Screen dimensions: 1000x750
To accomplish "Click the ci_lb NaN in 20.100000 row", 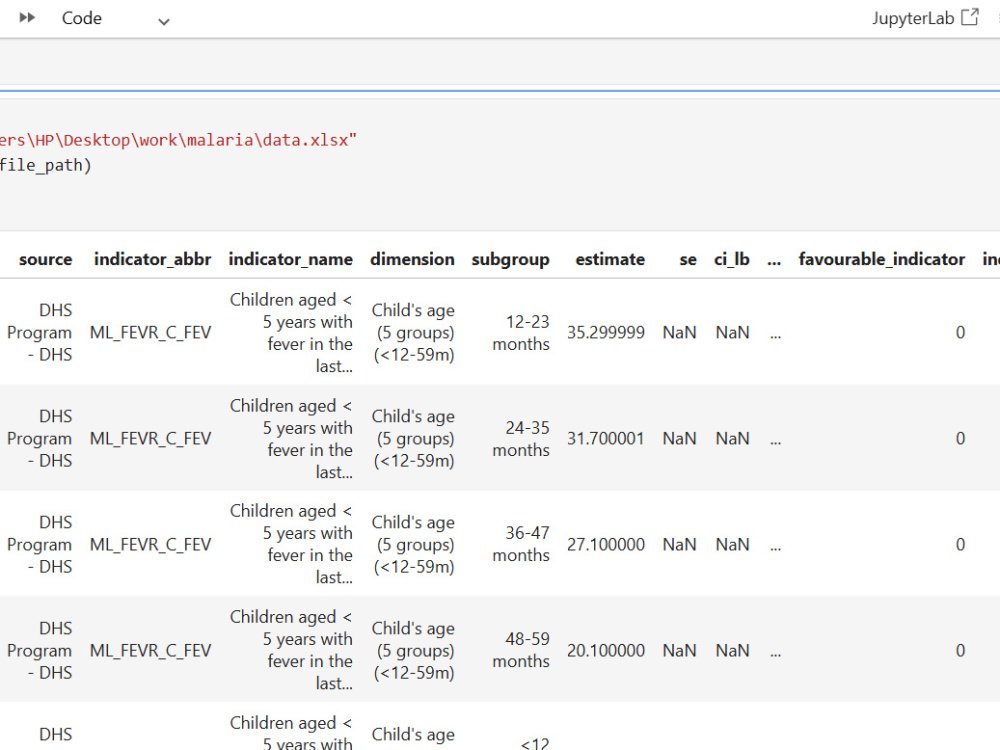I will (732, 651).
